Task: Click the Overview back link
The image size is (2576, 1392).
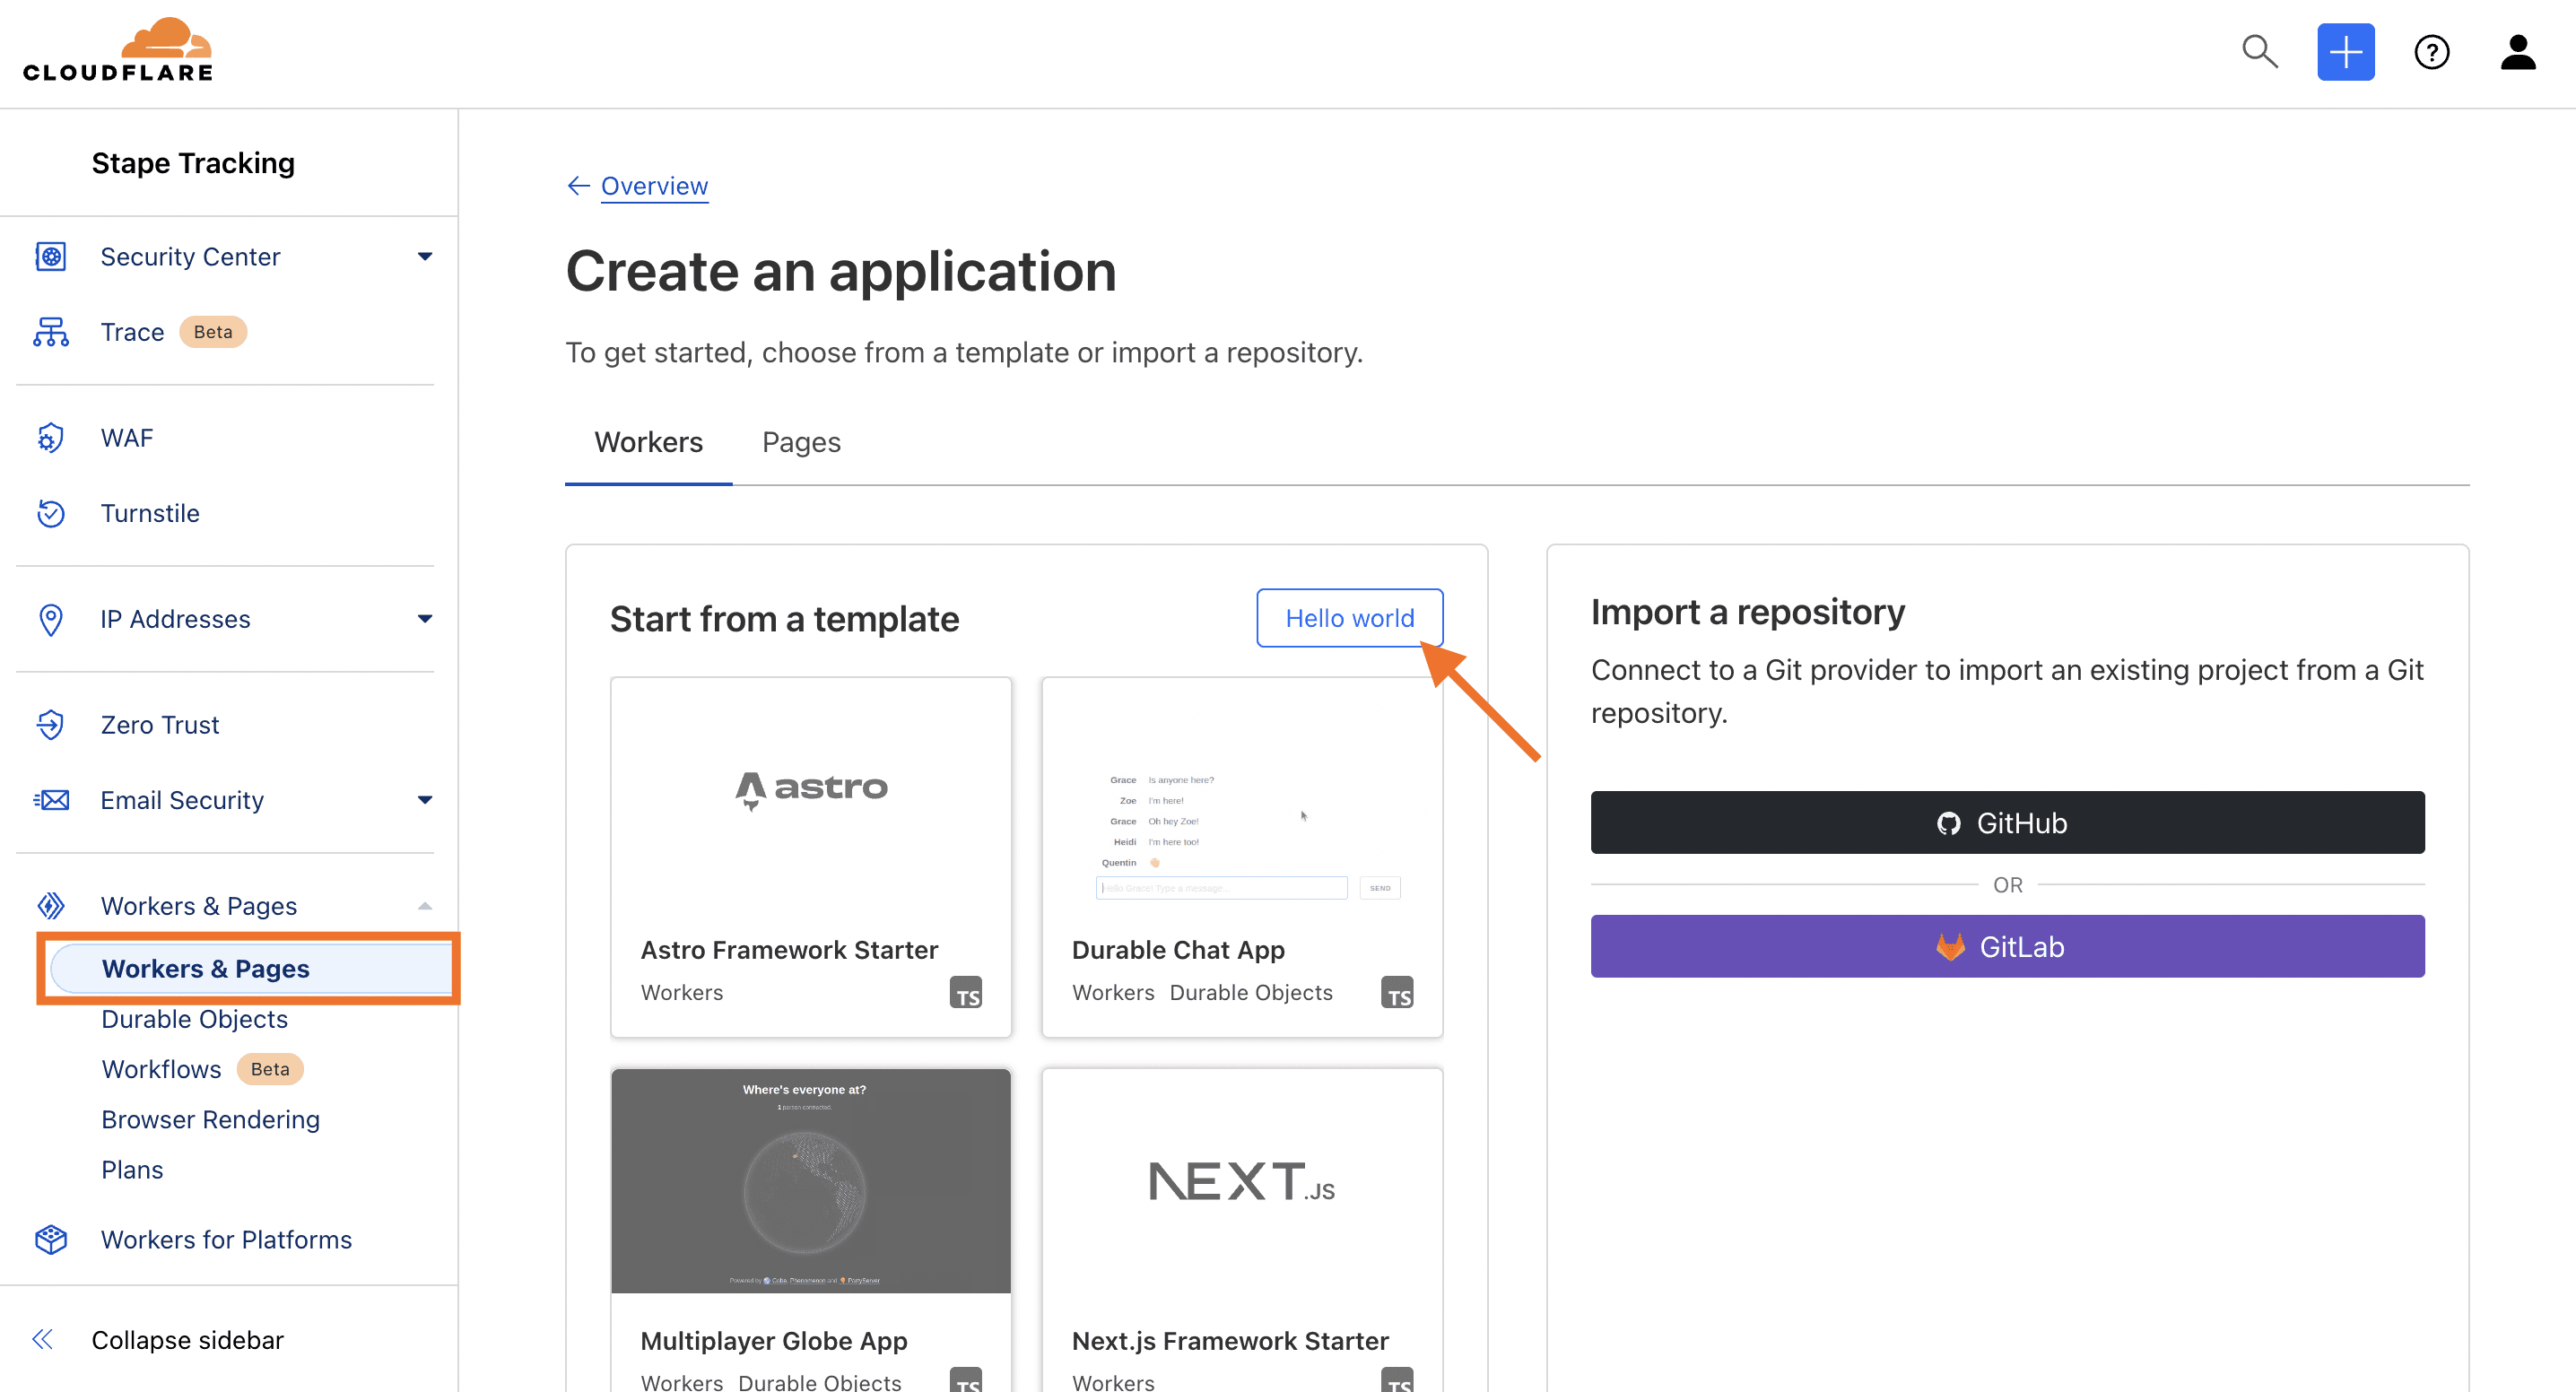Action: click(x=654, y=186)
